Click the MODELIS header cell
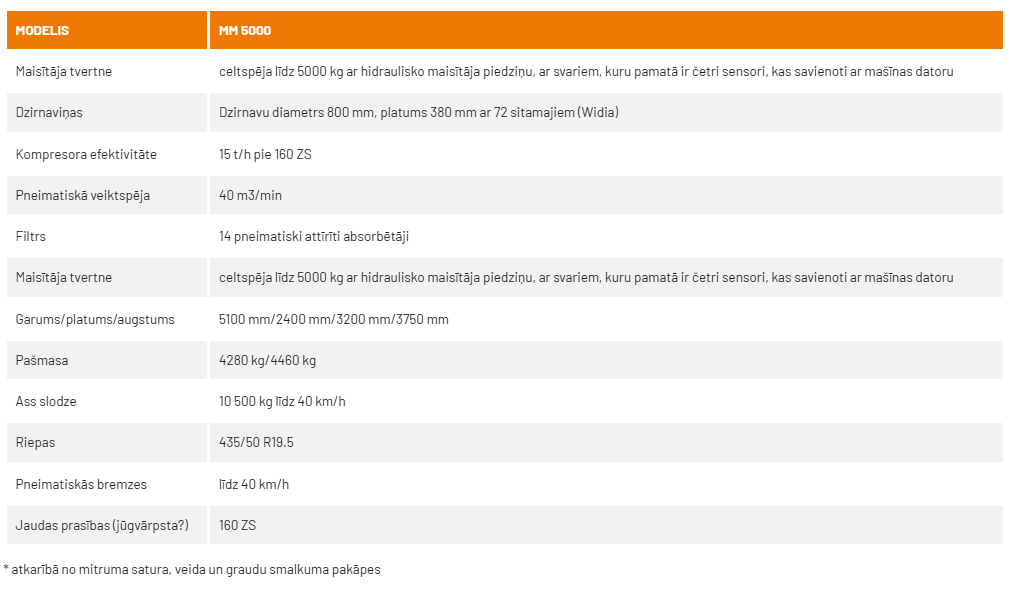This screenshot has width=1012, height=590. coord(42,31)
